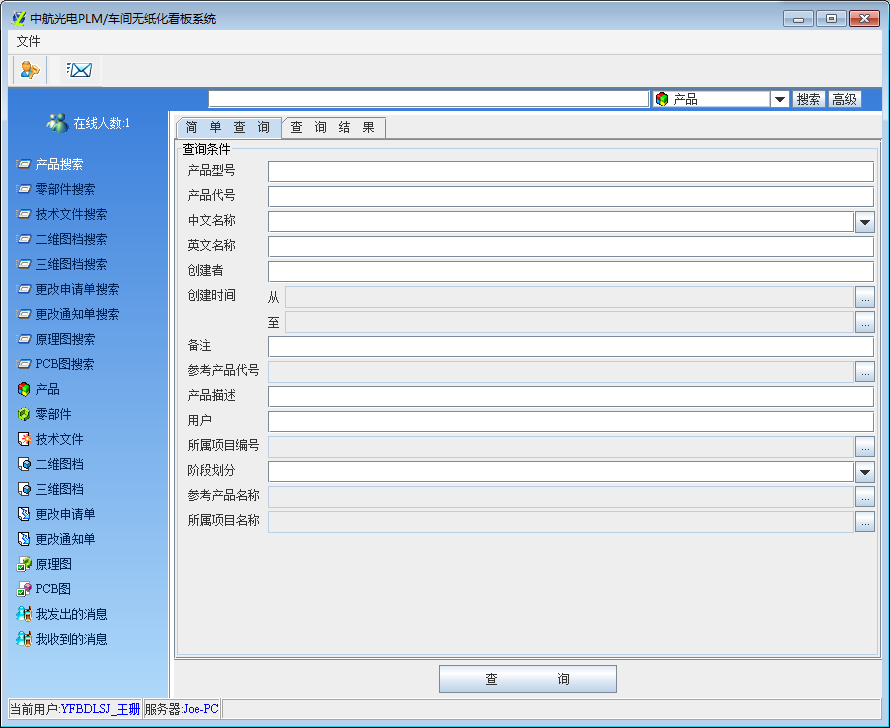Click browse button for 参考产品名称
The height and width of the screenshot is (728, 890).
click(x=864, y=496)
